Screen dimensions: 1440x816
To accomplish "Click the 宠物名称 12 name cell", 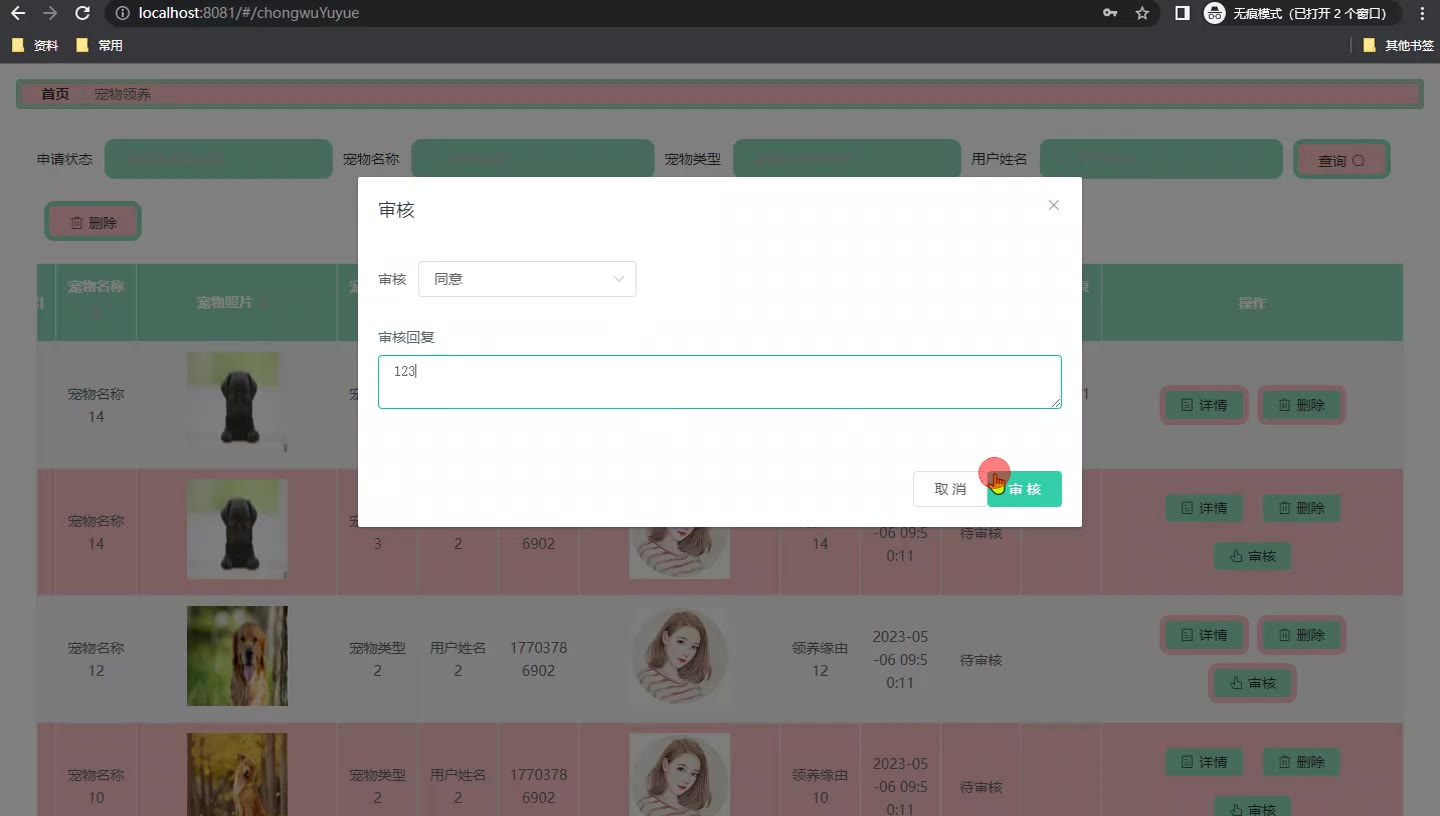I will pos(96,659).
